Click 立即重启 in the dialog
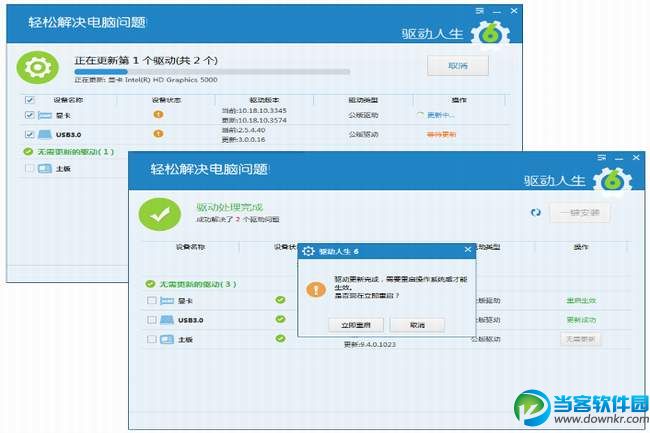Viewport: 650px width, 433px height. pyautogui.click(x=356, y=325)
